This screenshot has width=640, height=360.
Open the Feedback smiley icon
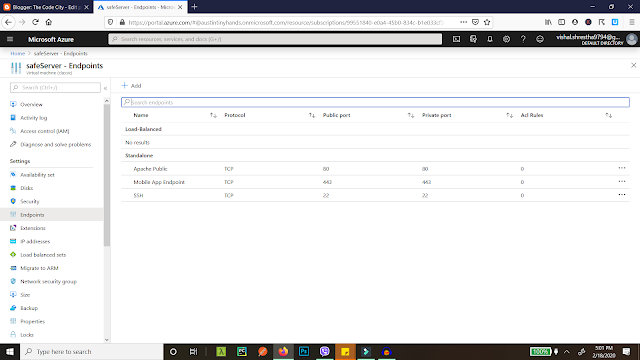coord(540,39)
